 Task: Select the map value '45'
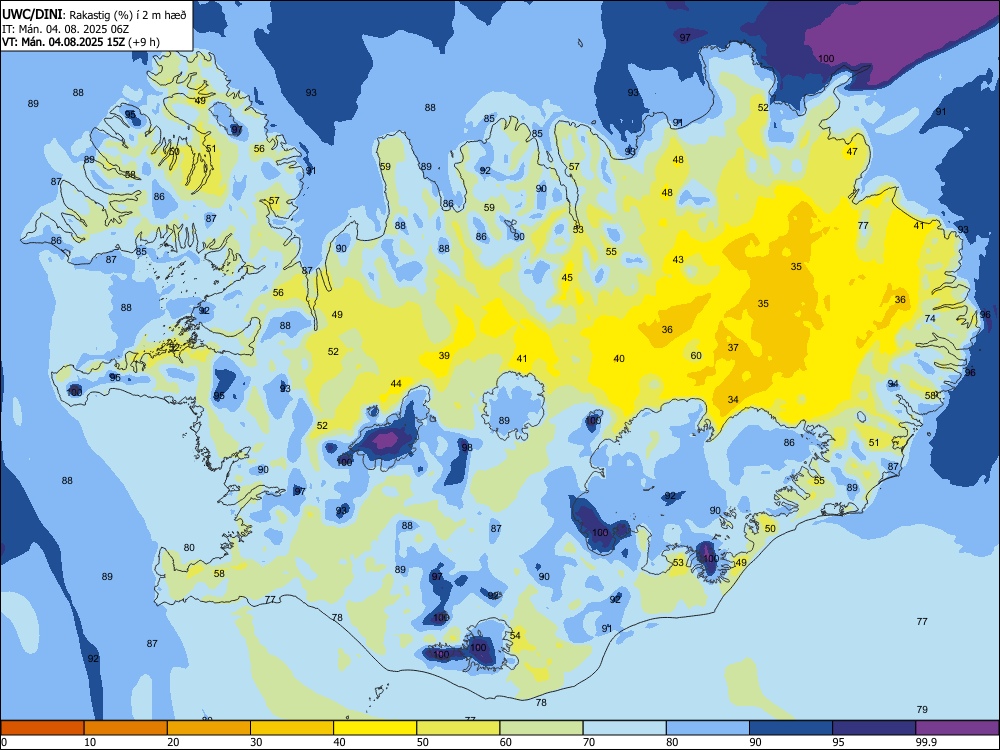pos(567,277)
